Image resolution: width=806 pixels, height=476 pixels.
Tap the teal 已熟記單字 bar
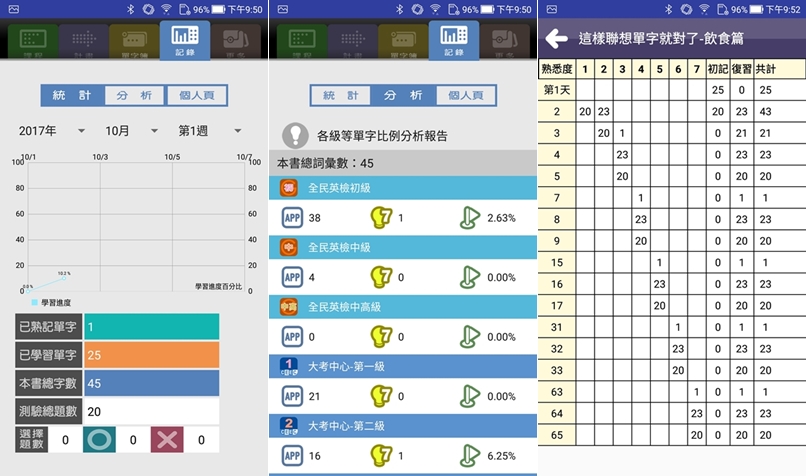click(152, 326)
